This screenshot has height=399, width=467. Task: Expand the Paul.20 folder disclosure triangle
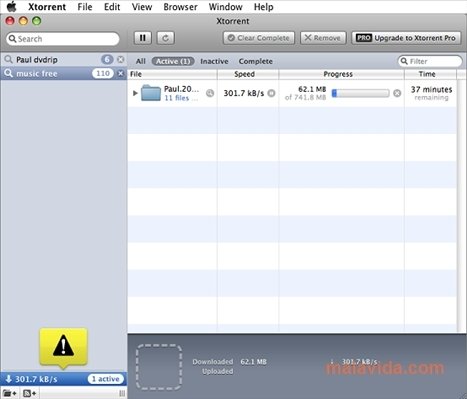(x=135, y=93)
